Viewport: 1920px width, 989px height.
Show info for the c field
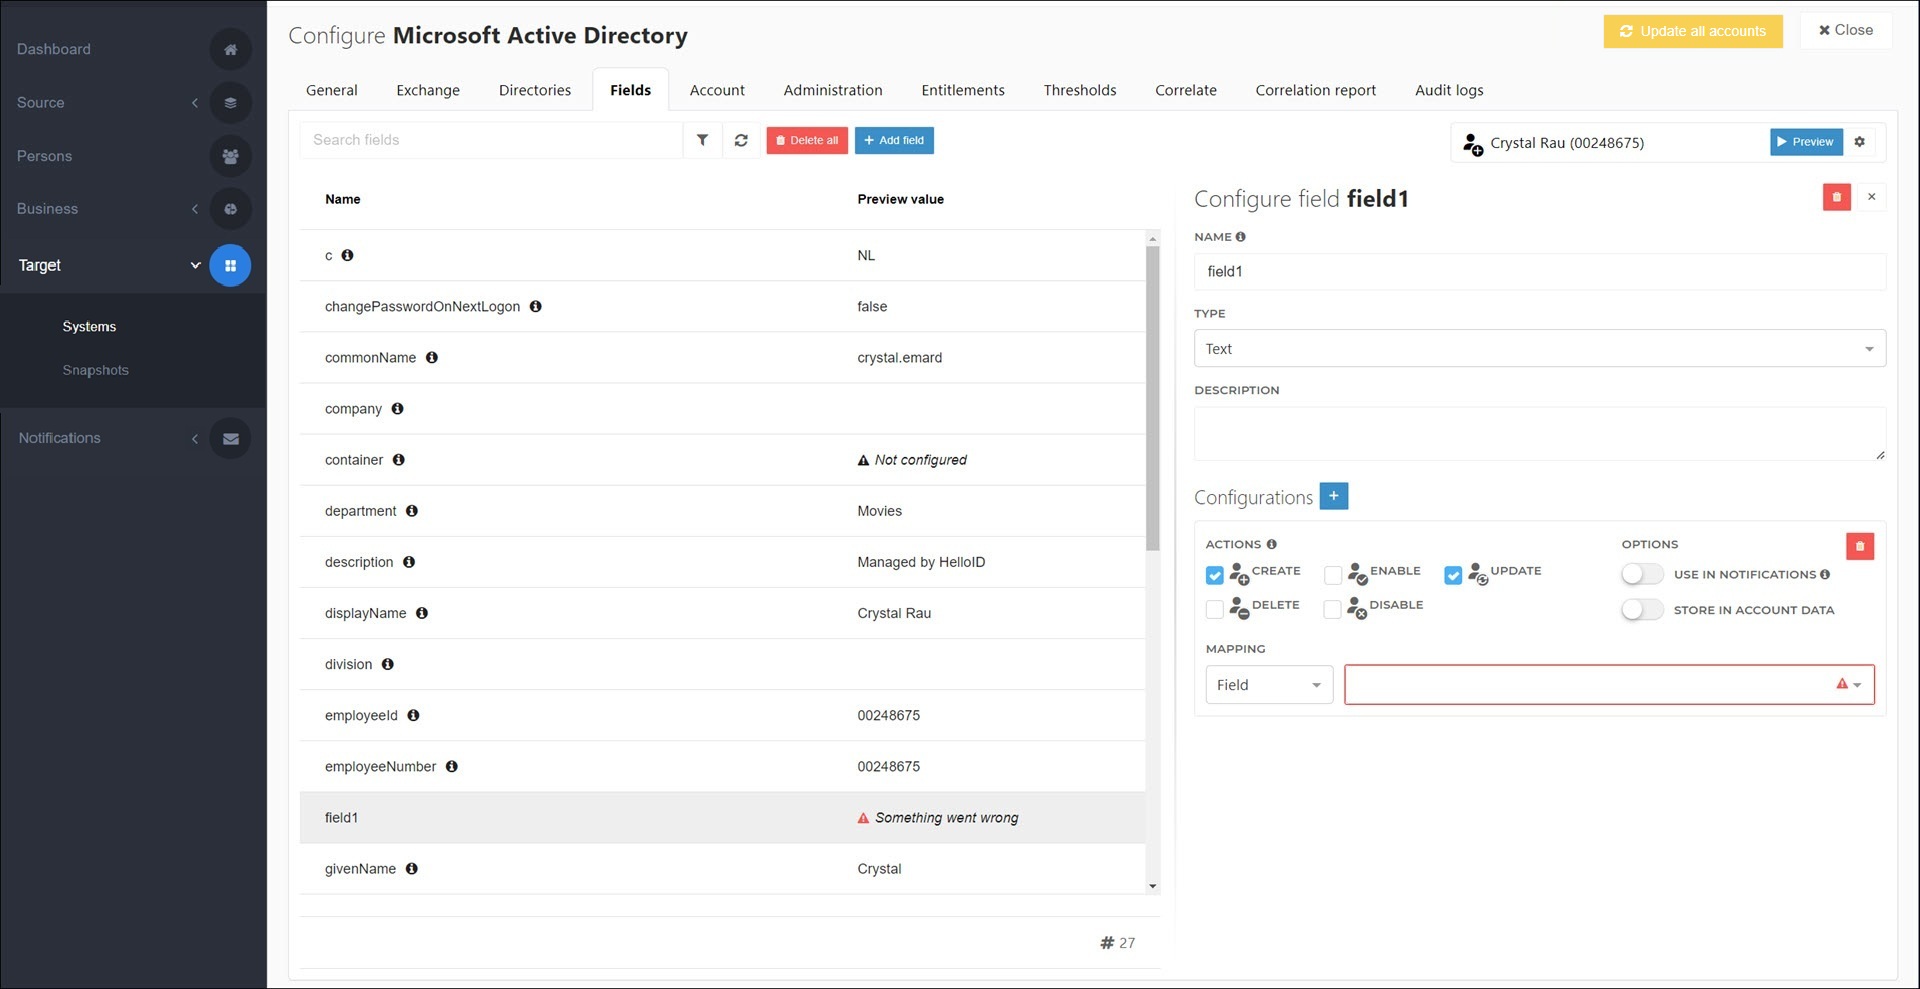click(x=347, y=255)
